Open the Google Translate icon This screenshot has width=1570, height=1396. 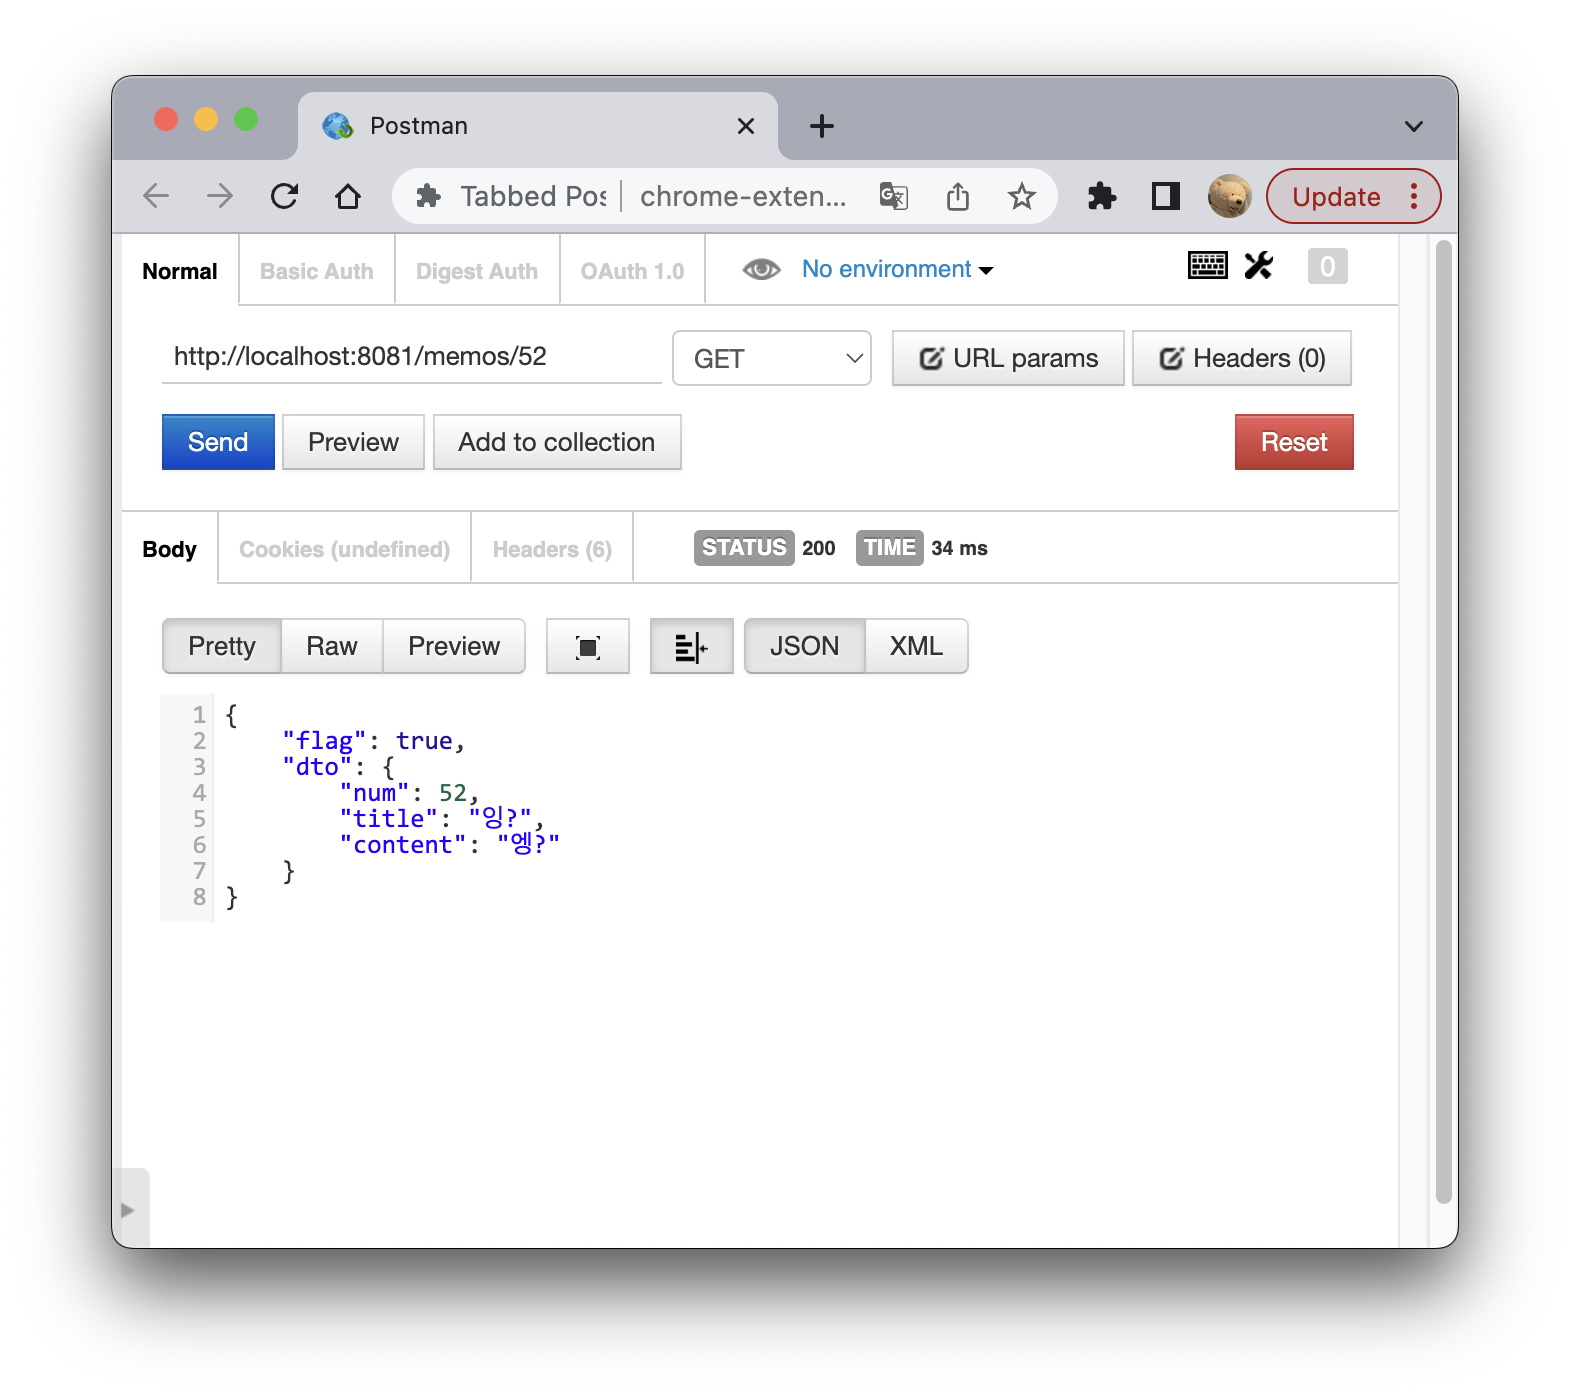(893, 196)
